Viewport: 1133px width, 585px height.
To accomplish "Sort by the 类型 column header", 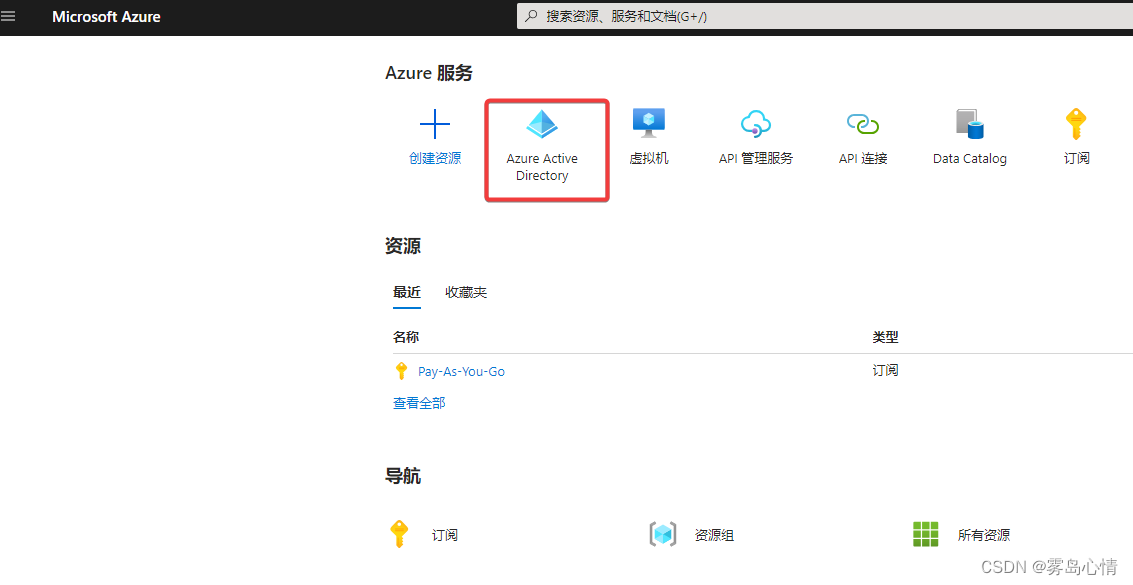I will [885, 337].
